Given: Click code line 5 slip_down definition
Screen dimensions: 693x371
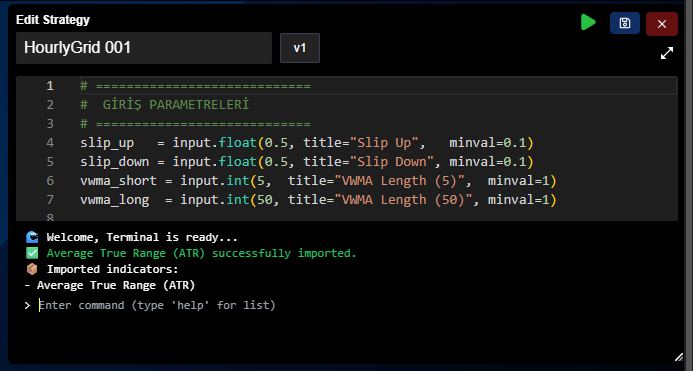Looking at the screenshot, I should click(x=307, y=162).
